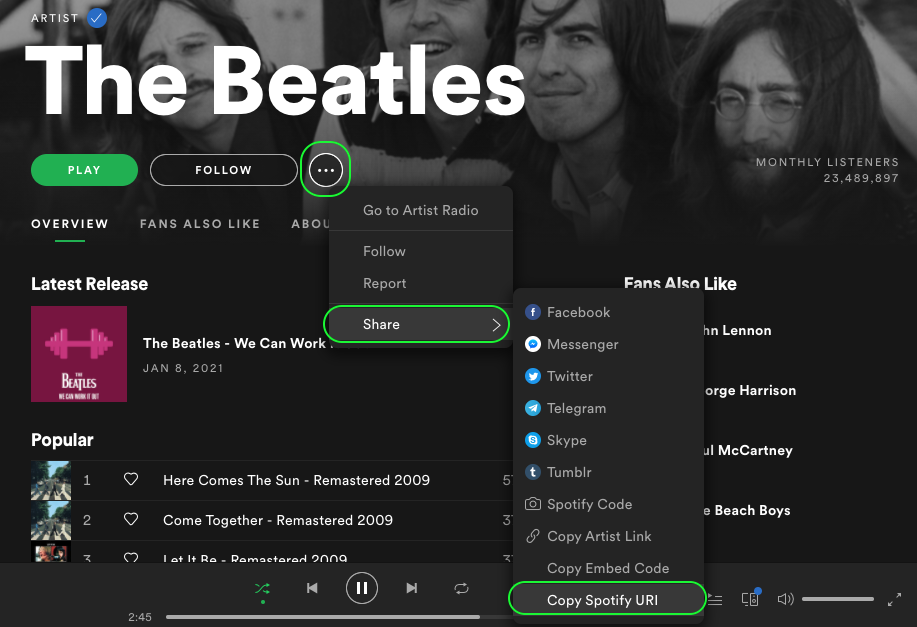Screen dimensions: 917x627
Task: Skip to previous track
Action: pos(312,588)
